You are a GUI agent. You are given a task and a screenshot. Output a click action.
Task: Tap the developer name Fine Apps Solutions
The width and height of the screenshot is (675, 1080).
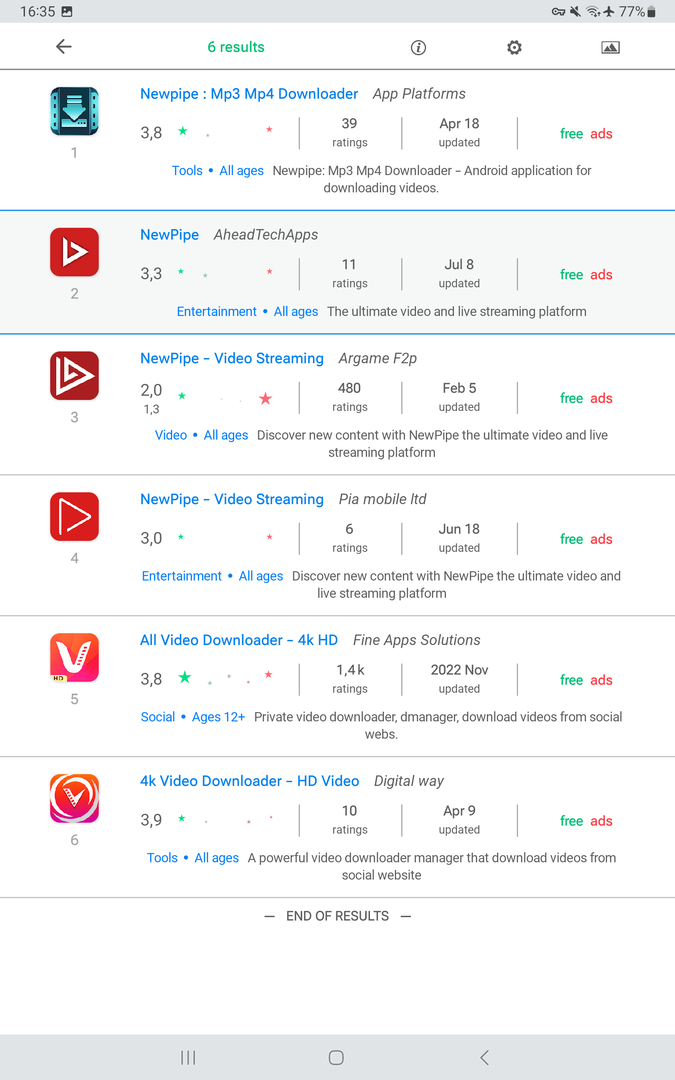[x=416, y=640]
